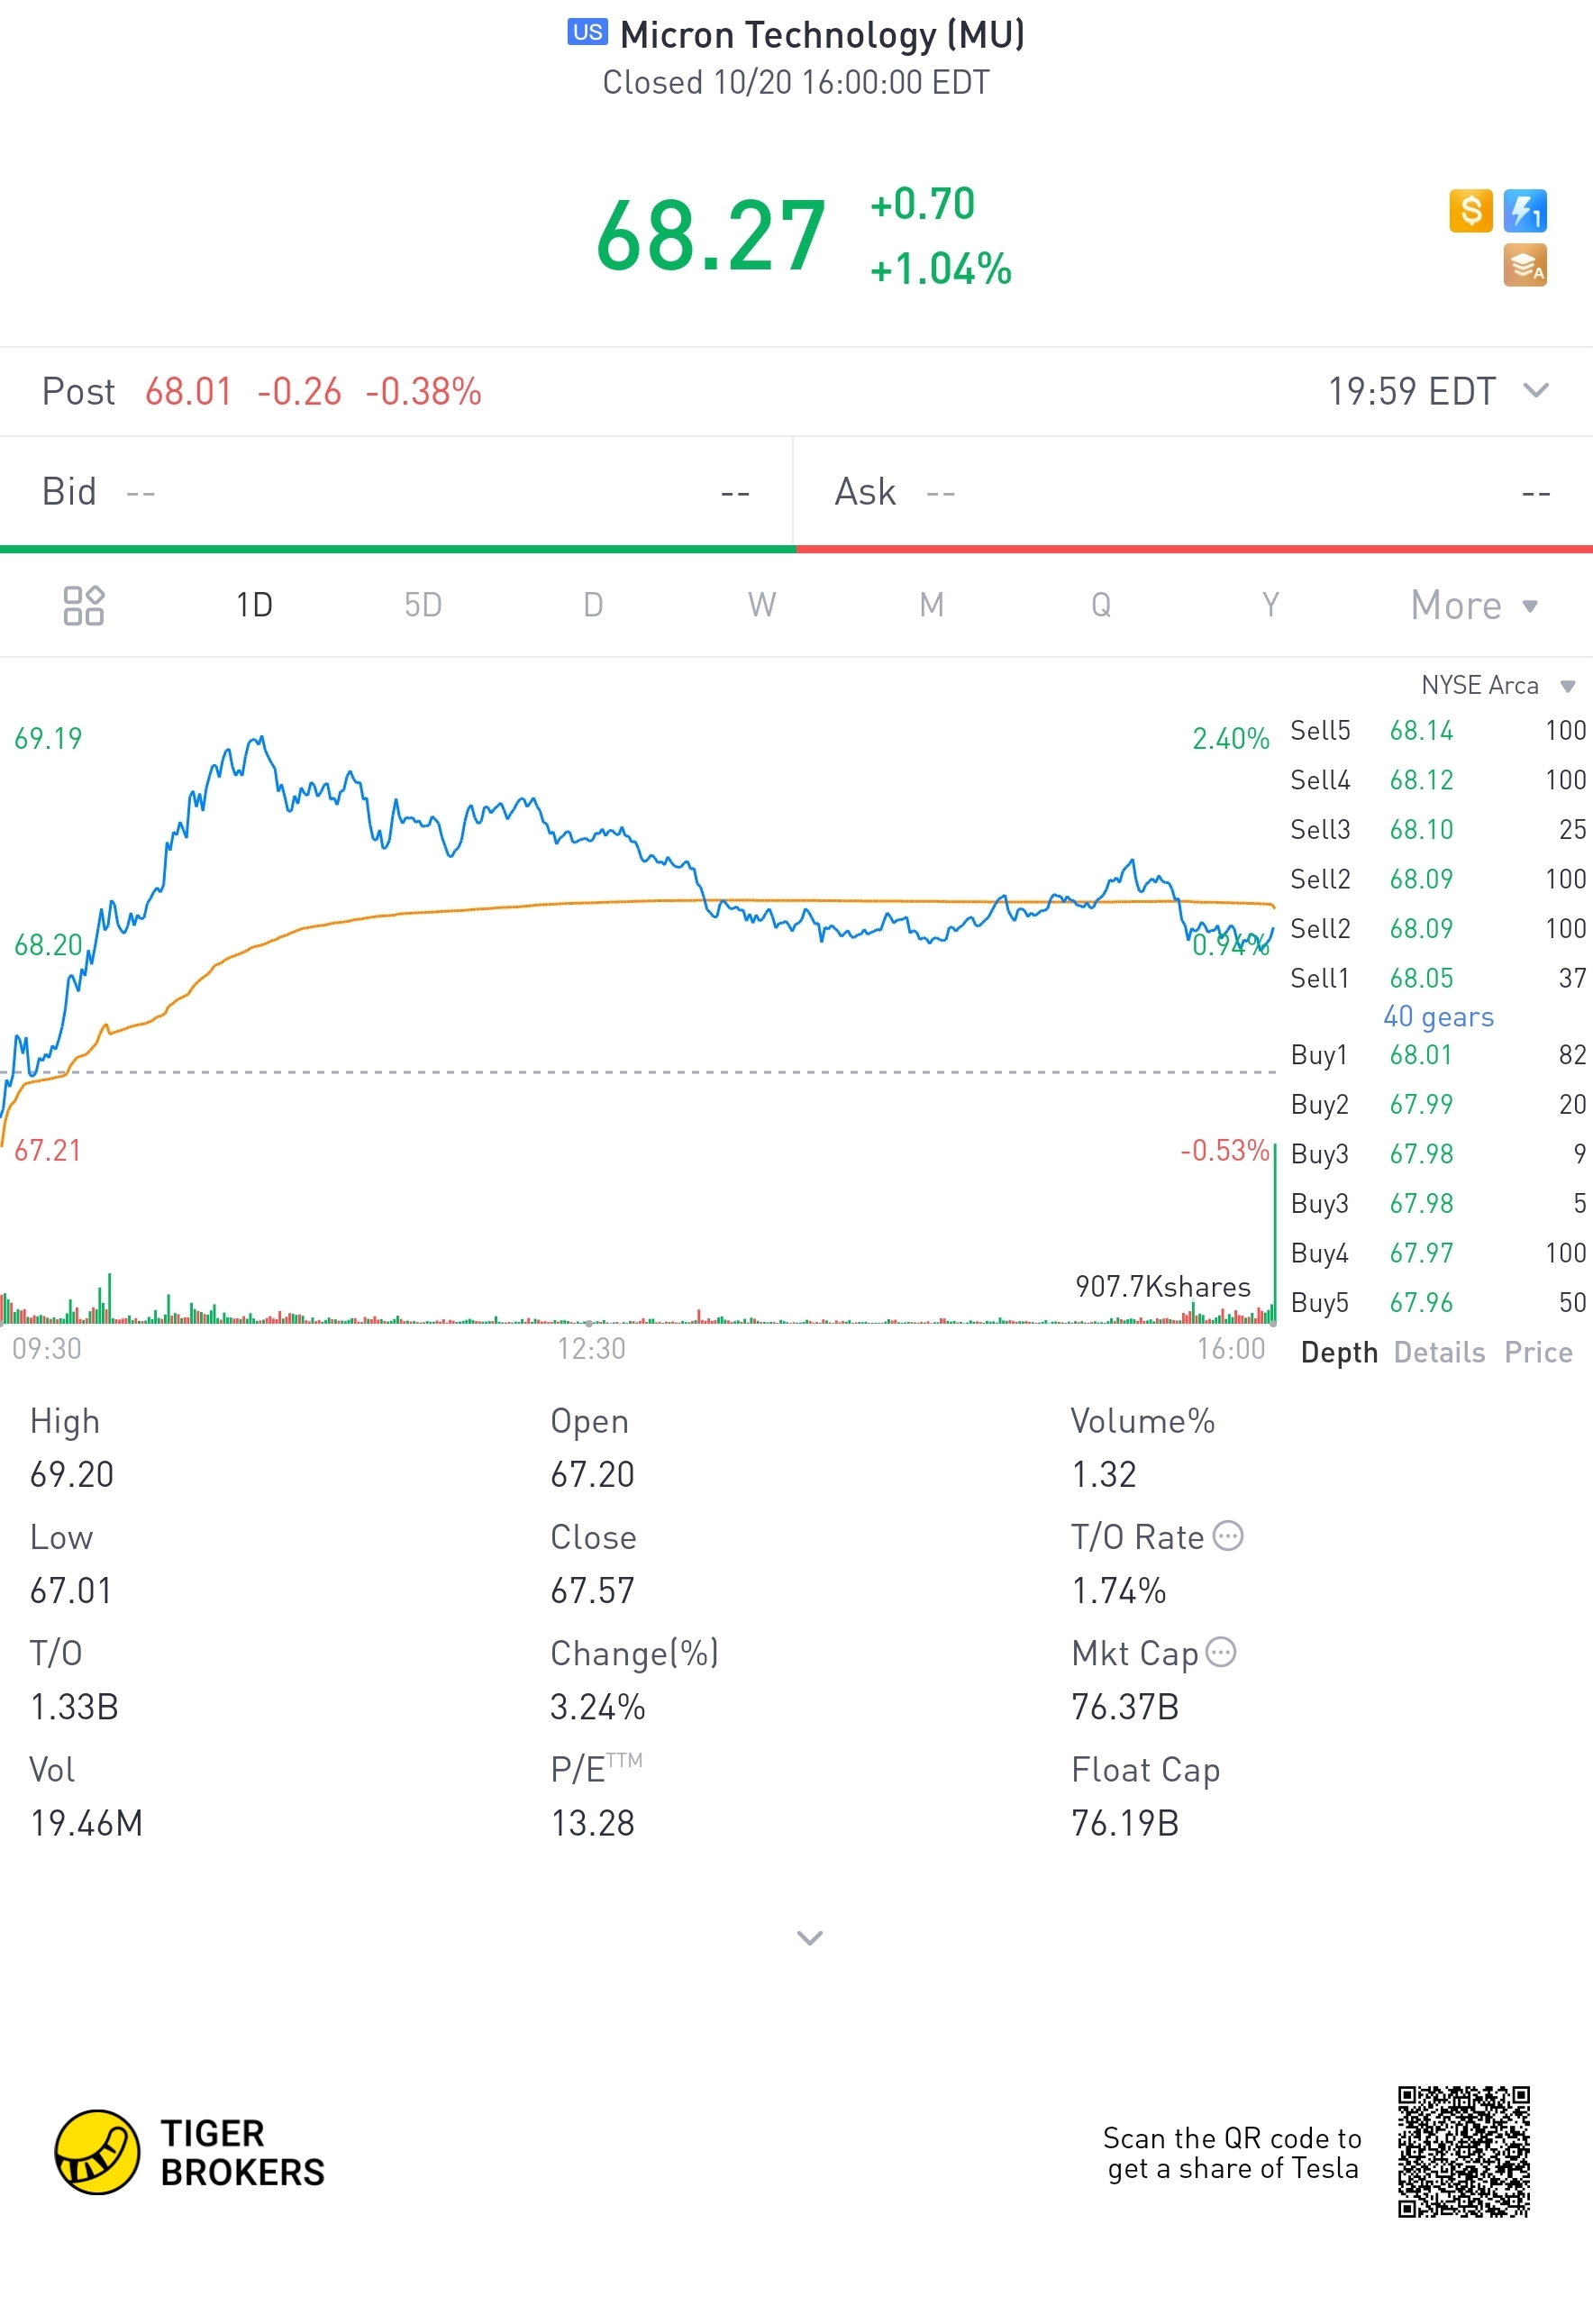Tap the +1.04% change value

[x=941, y=269]
